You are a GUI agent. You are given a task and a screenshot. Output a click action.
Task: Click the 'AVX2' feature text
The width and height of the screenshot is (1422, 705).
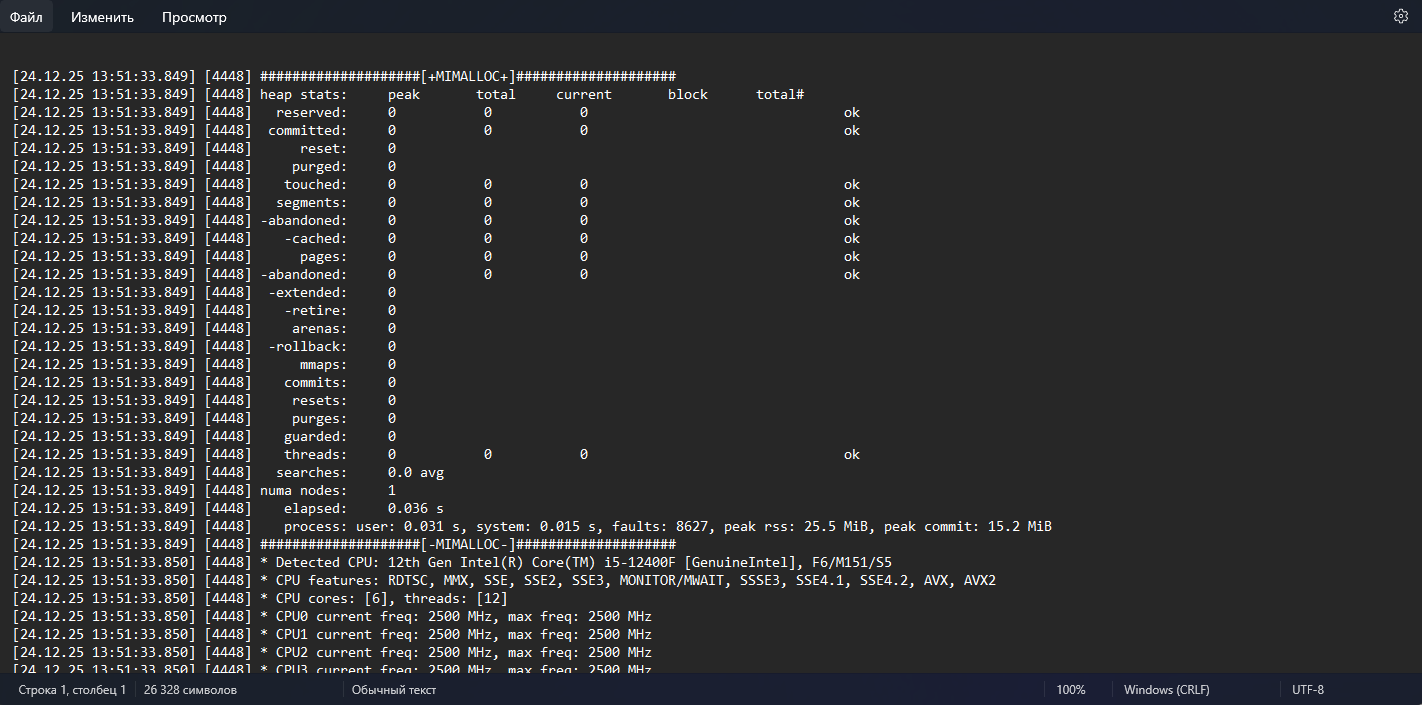[x=980, y=580]
